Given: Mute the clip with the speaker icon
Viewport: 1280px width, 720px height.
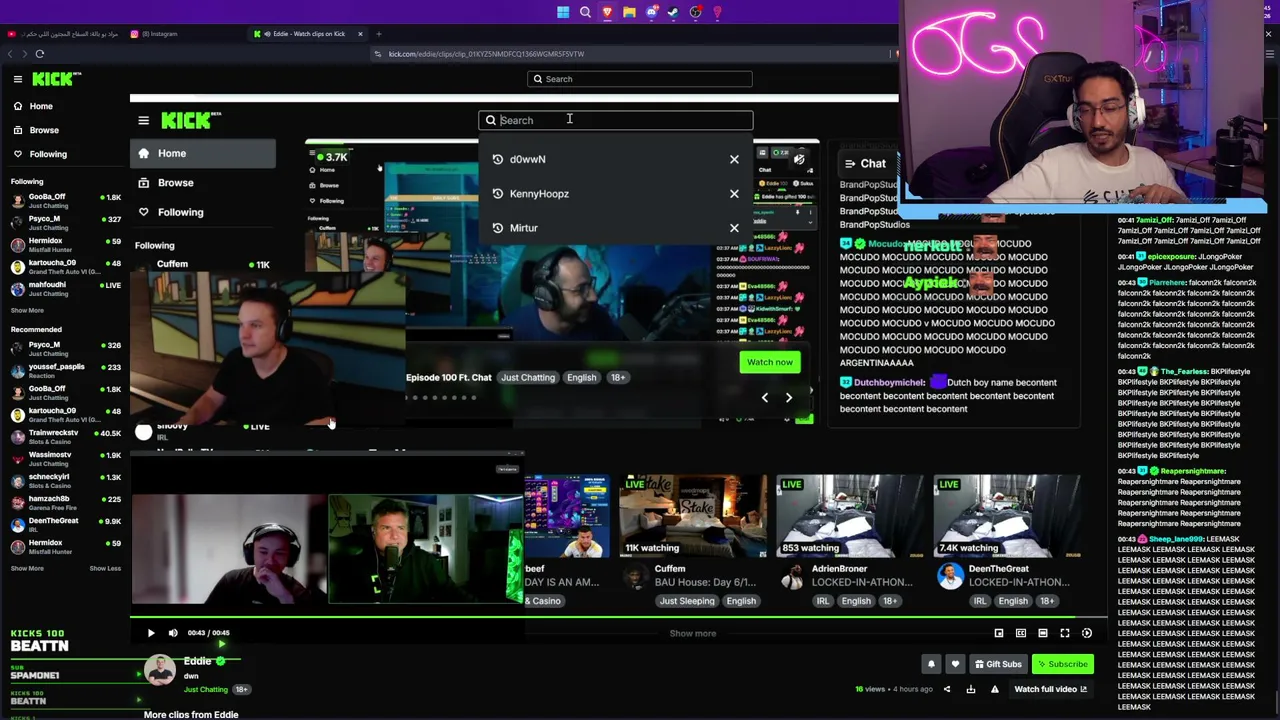Looking at the screenshot, I should click(x=173, y=633).
